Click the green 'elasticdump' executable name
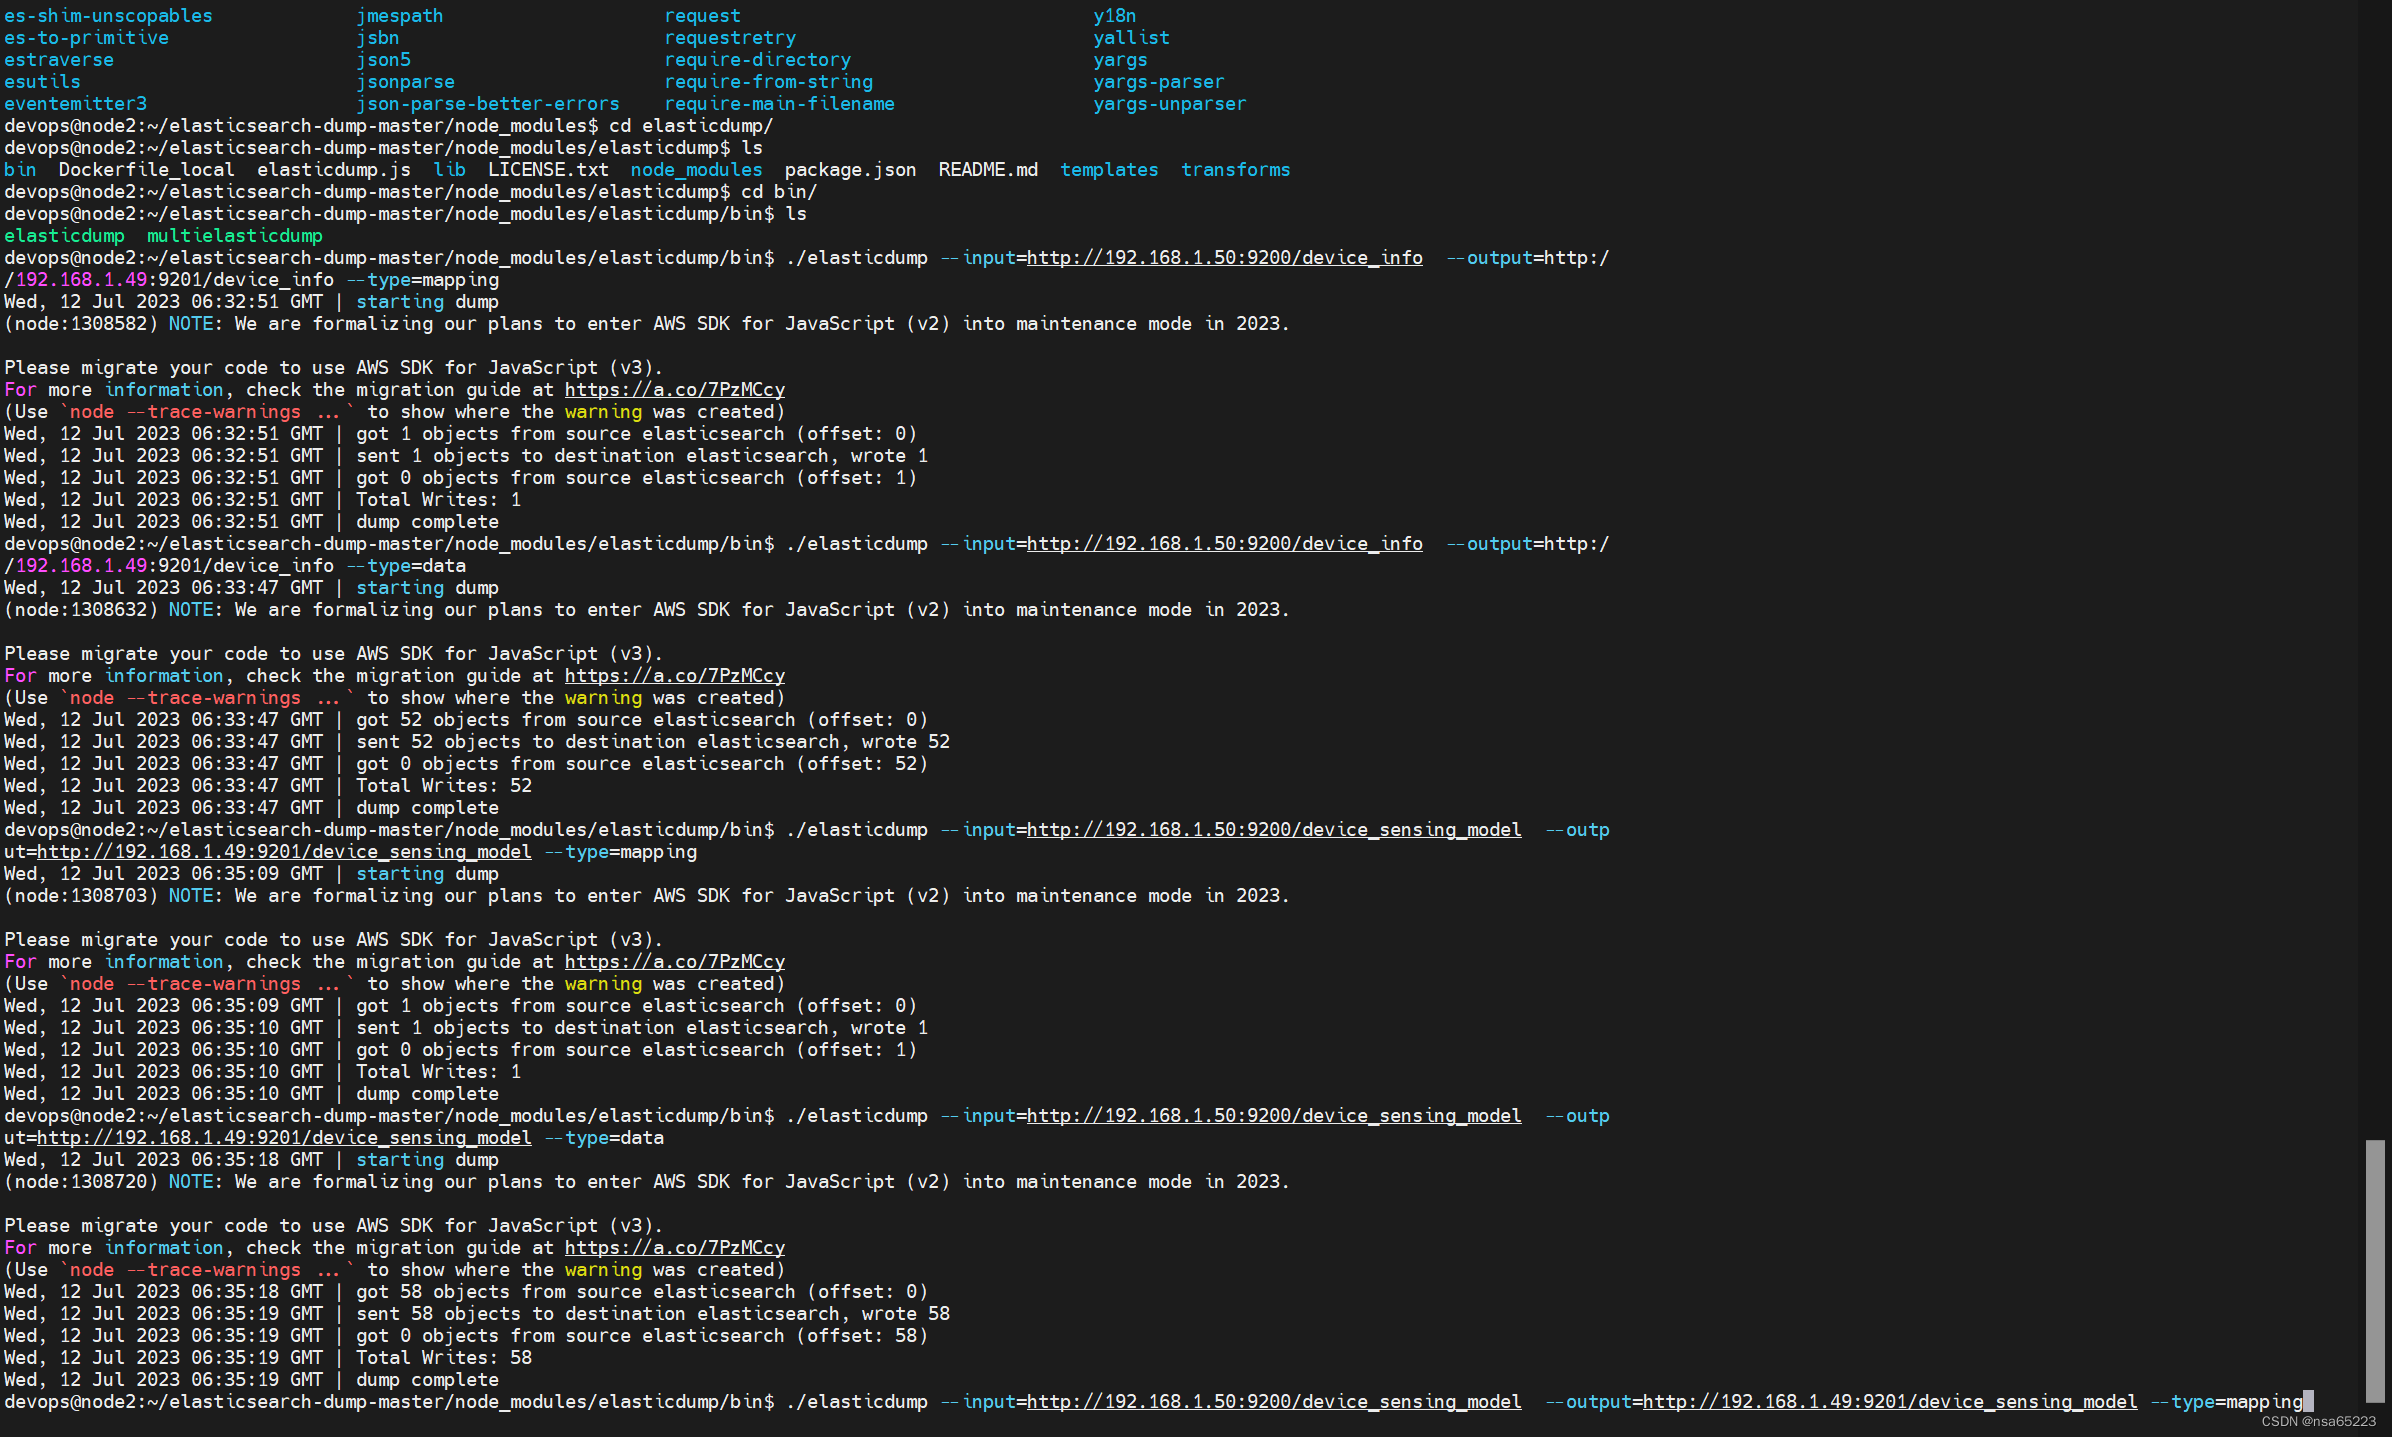Image resolution: width=2392 pixels, height=1437 pixels. 64,236
